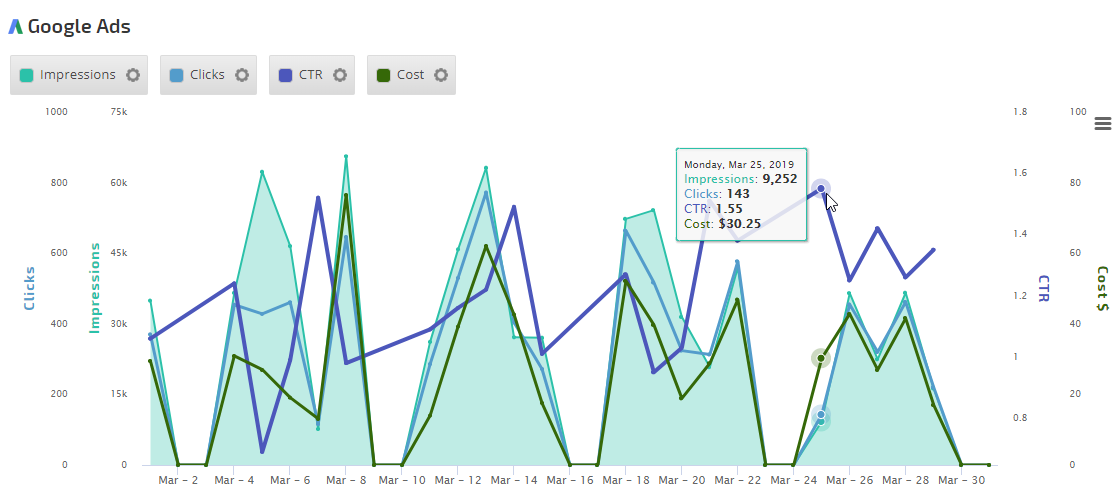Open the CTR series settings gear

coord(340,75)
